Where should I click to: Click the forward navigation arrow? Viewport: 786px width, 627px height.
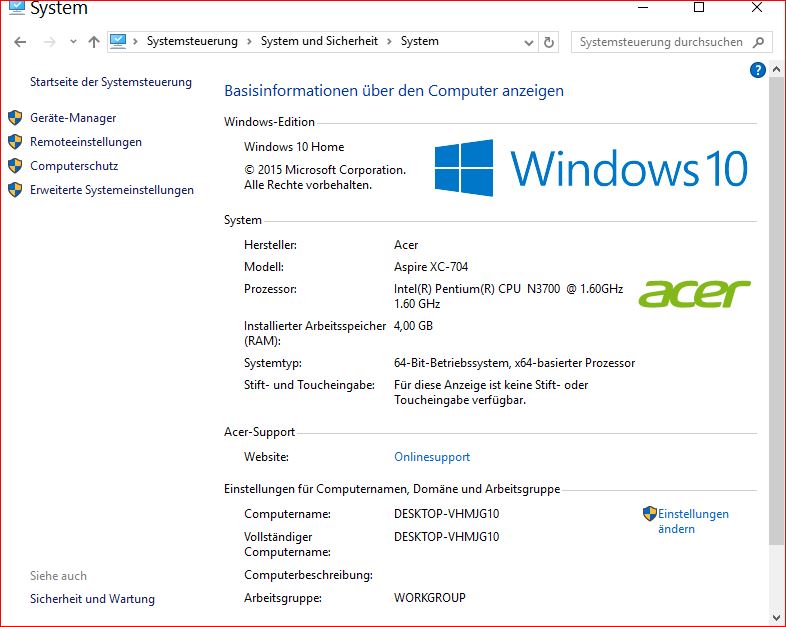coord(47,42)
